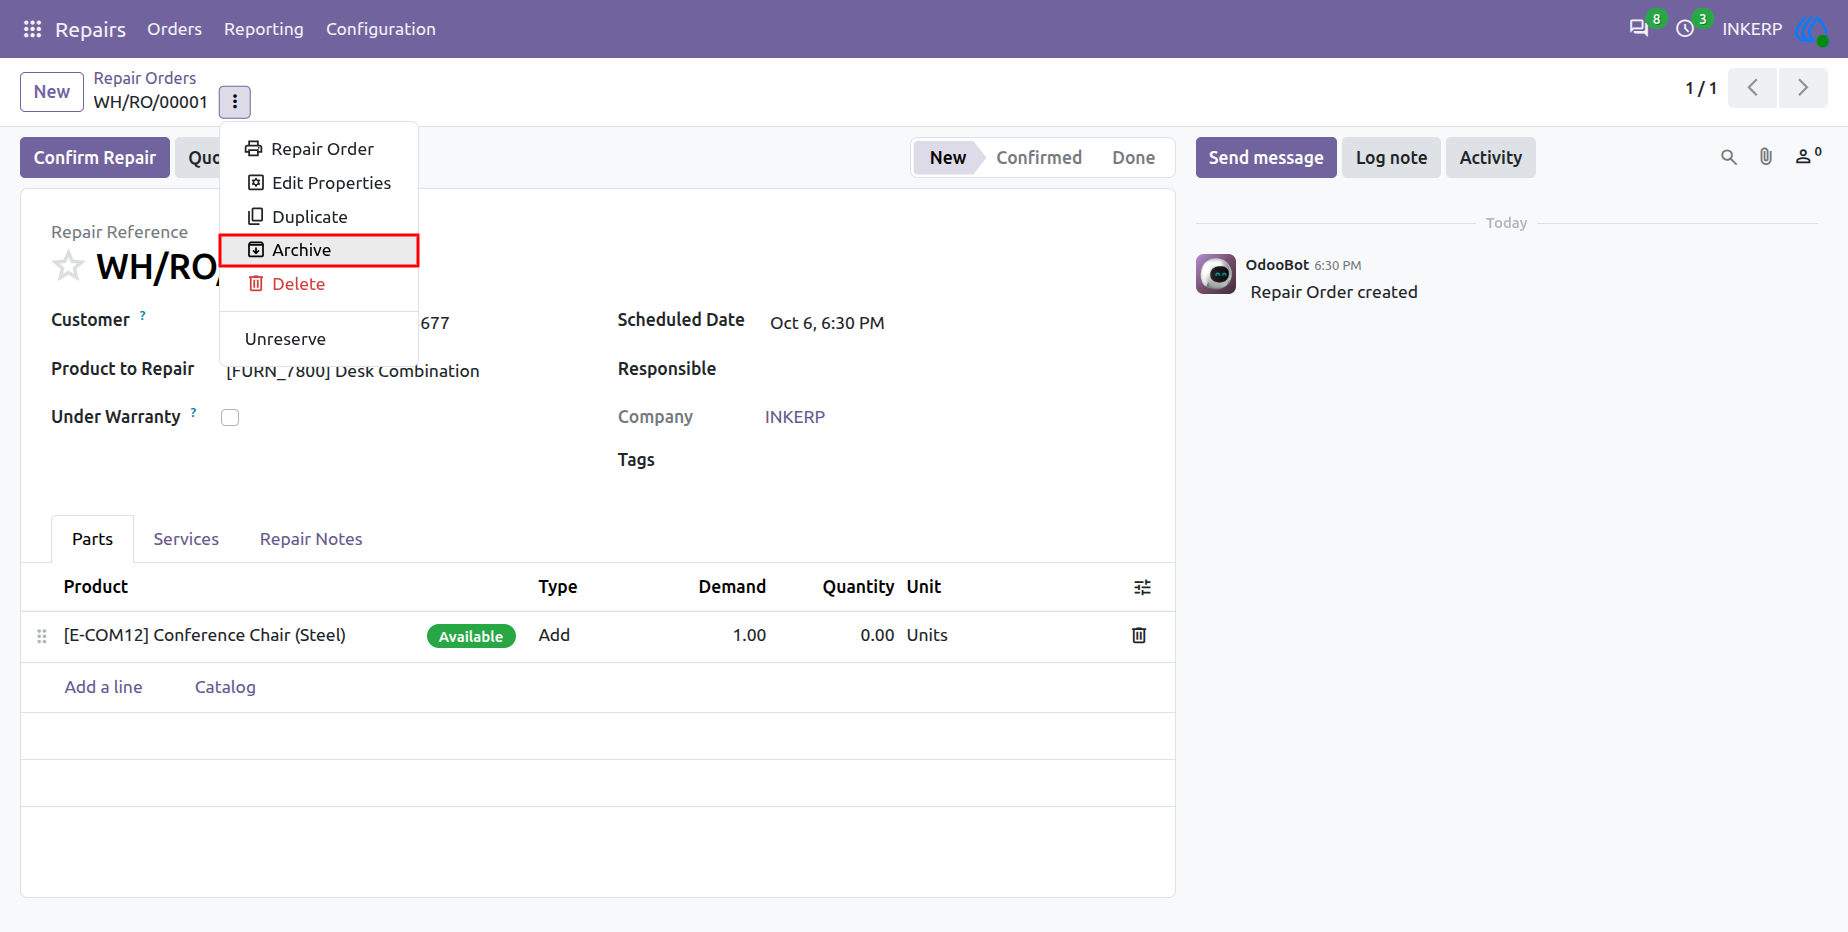1848x932 pixels.
Task: Click the user avatar in top bar
Action: coord(1812,29)
